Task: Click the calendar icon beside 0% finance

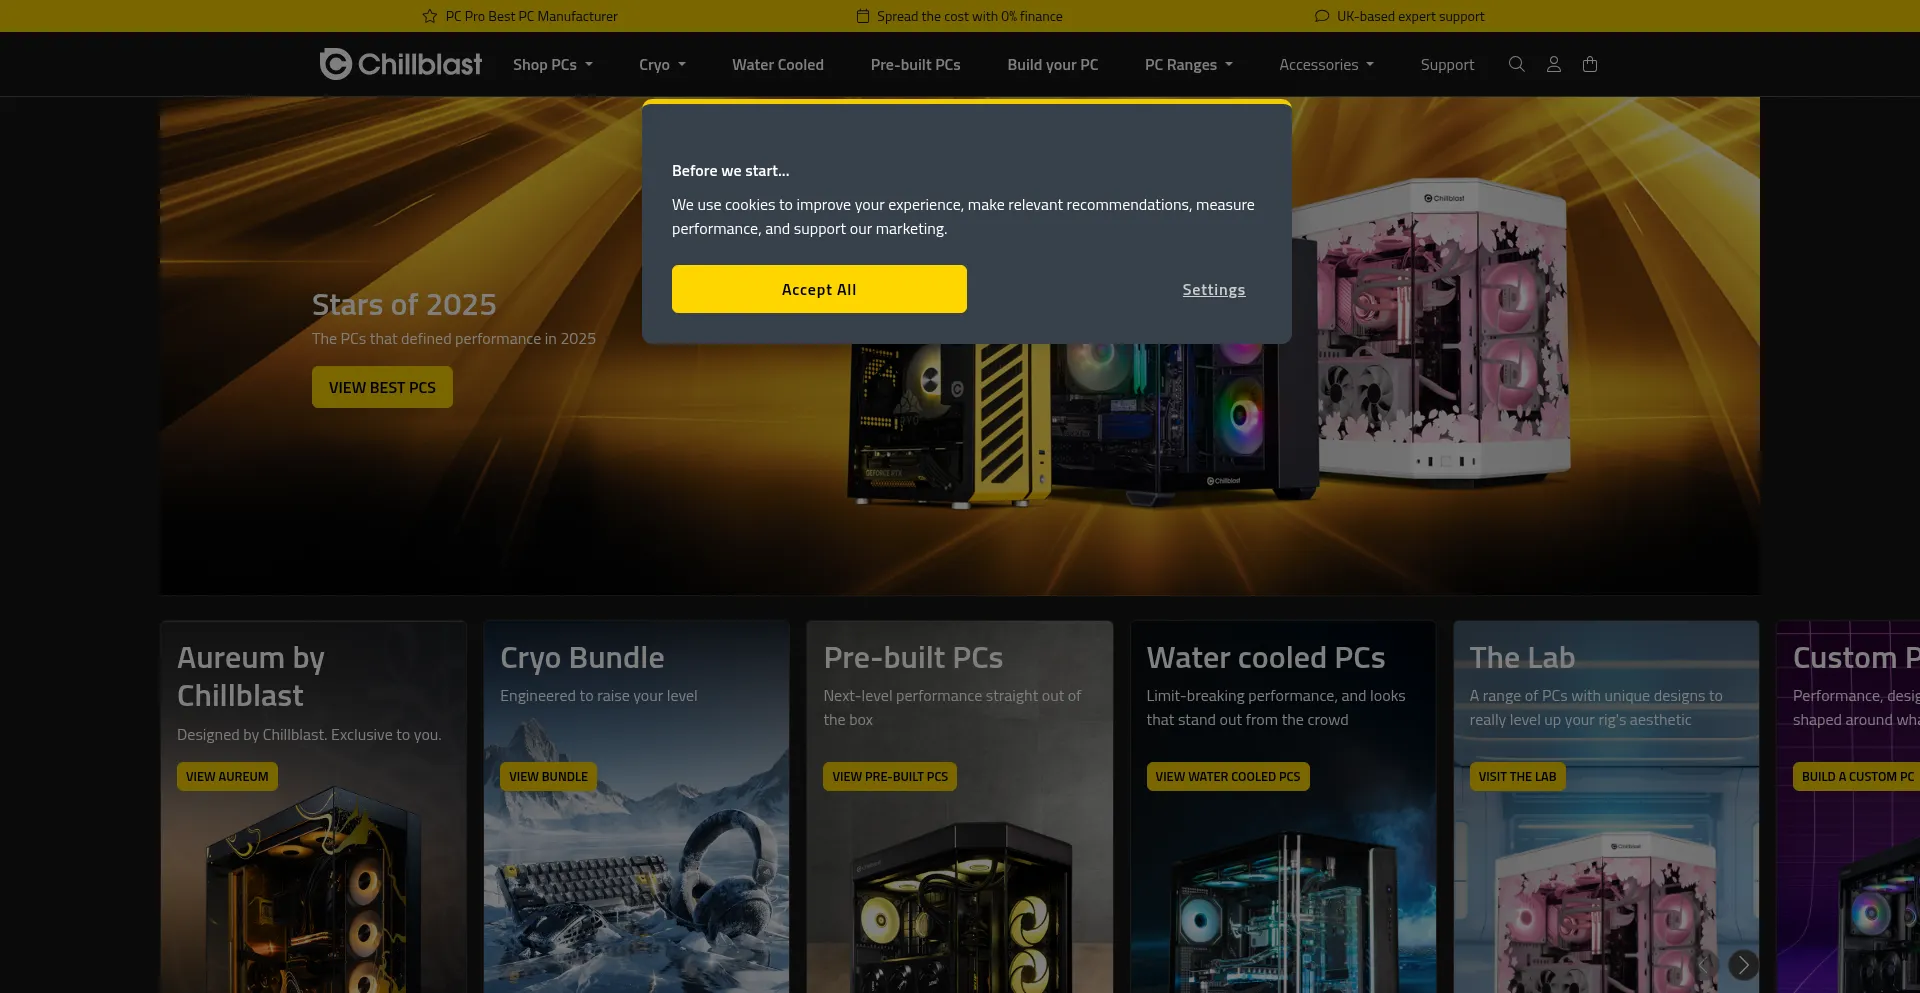Action: point(863,16)
